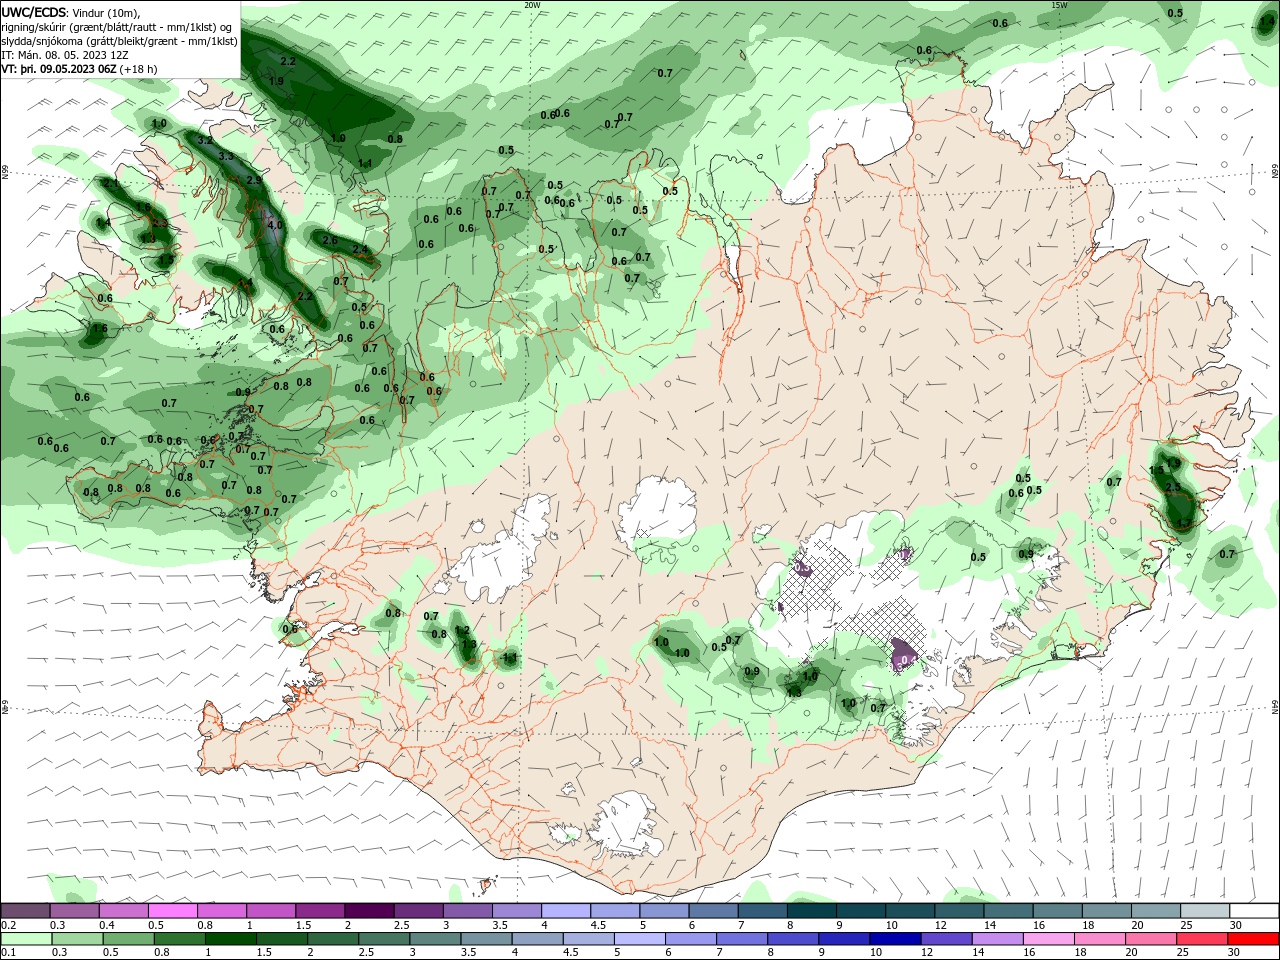Click the '(+18 h)' forecast offset text
Viewport: 1280px width, 960px height.
coord(140,69)
